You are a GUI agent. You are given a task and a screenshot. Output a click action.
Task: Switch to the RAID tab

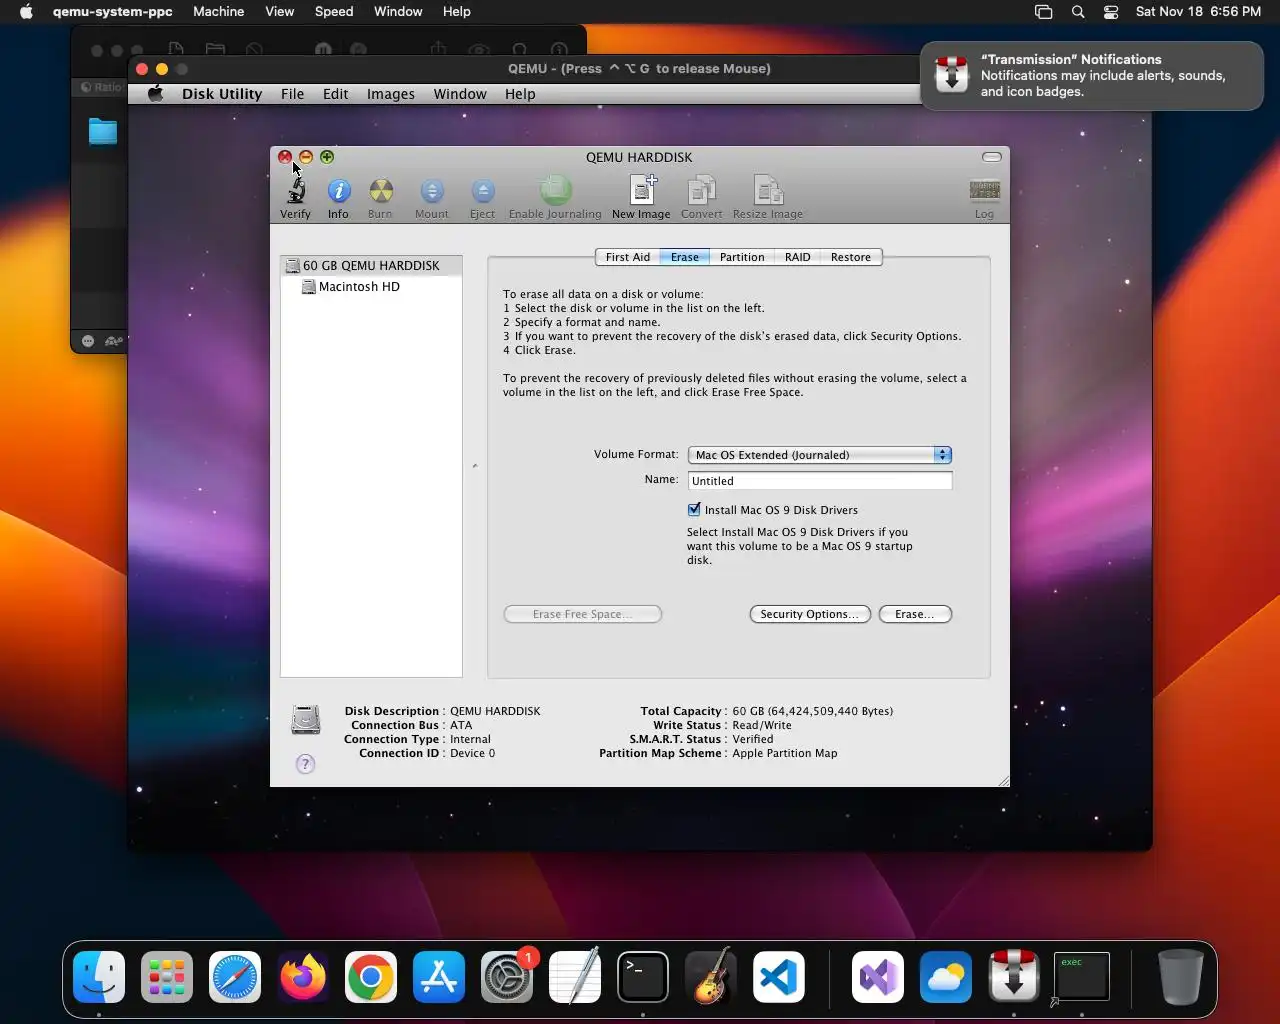coord(798,257)
